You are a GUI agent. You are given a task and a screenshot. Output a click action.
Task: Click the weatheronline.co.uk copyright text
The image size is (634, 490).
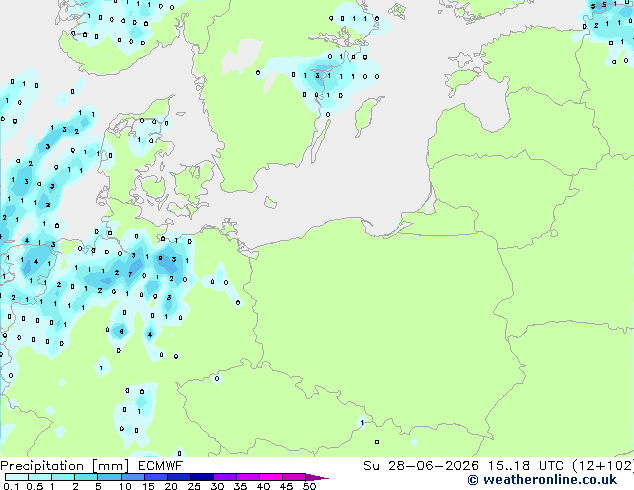(x=542, y=480)
